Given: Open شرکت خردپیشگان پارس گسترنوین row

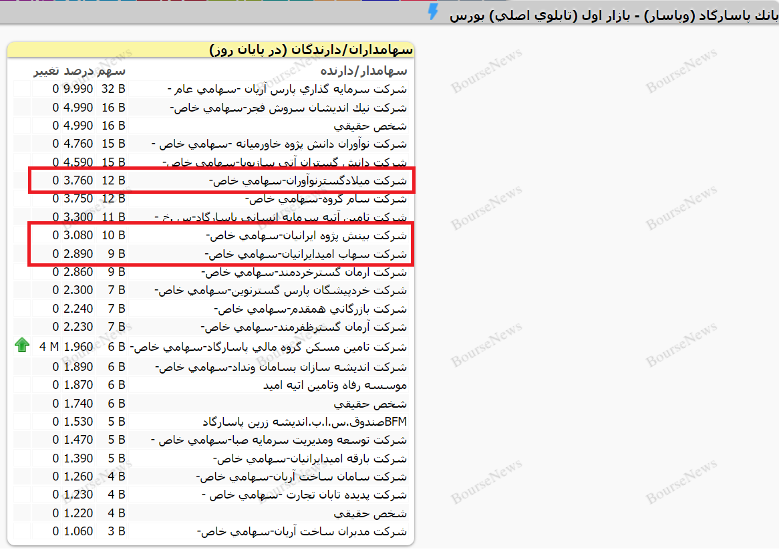Looking at the screenshot, I should [281, 290].
